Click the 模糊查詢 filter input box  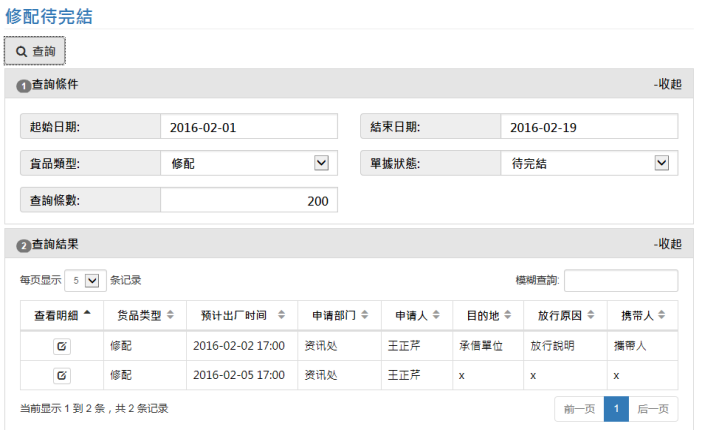coord(620,280)
